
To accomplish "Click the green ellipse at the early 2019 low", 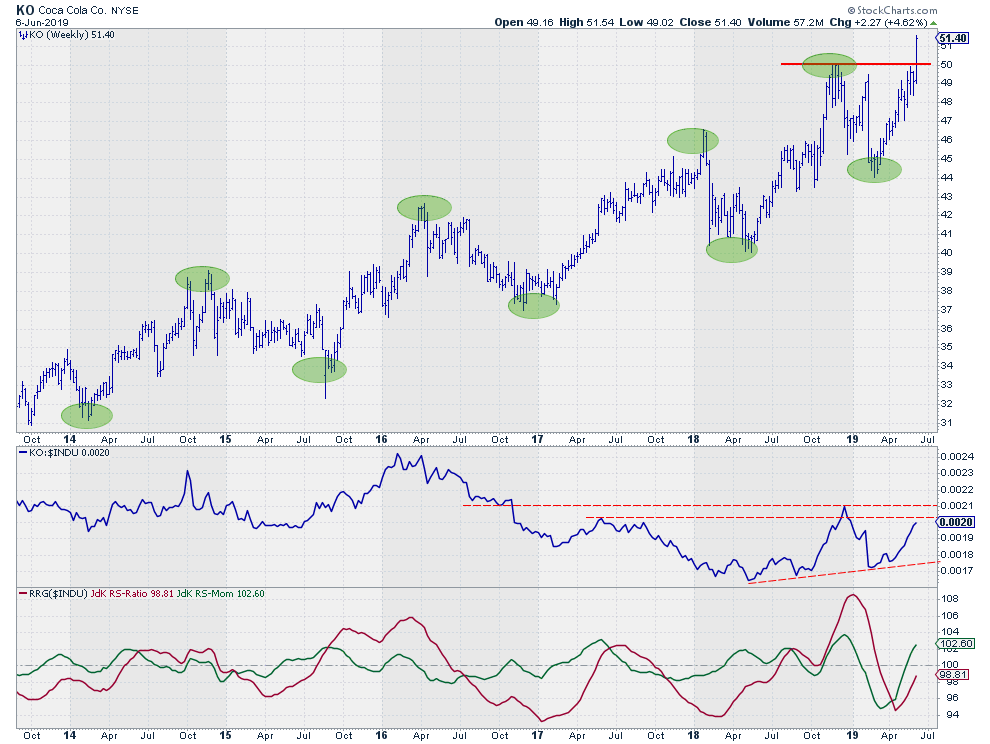I will click(874, 169).
